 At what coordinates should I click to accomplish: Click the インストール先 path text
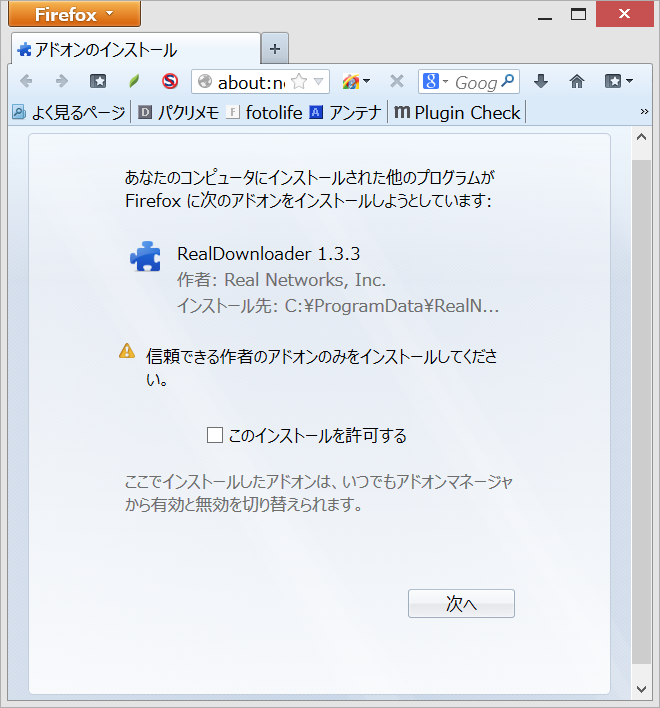click(338, 306)
